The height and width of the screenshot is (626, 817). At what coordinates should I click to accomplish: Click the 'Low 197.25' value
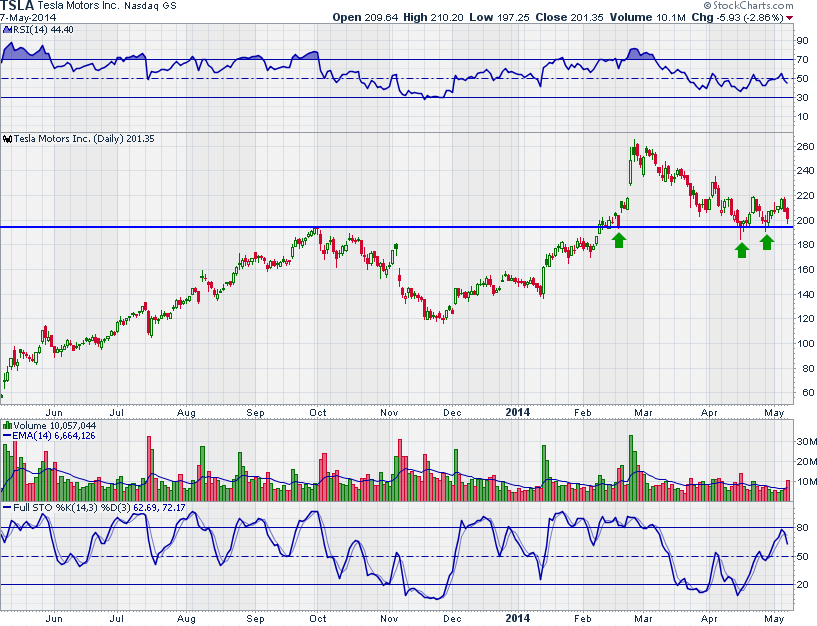point(499,17)
